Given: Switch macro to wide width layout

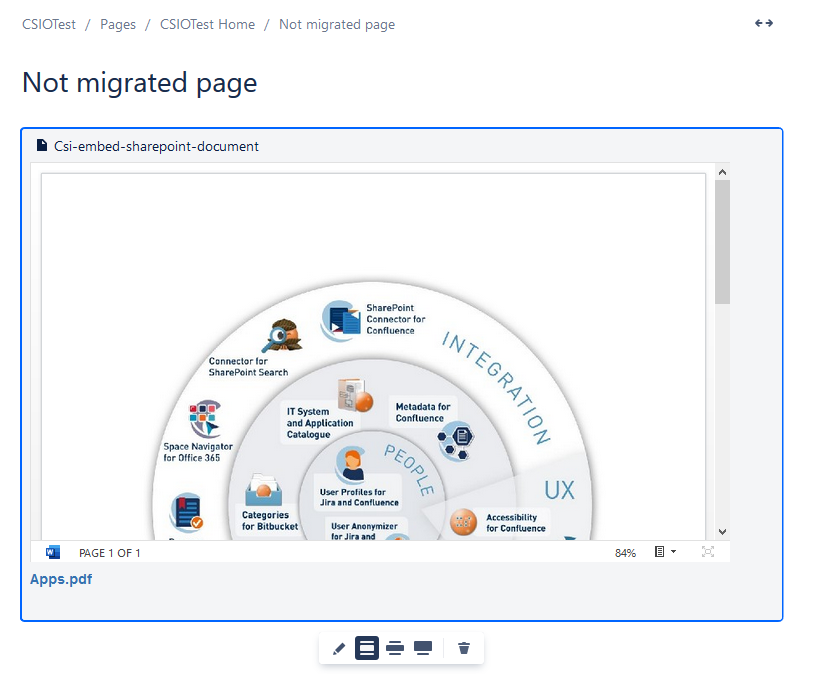Looking at the screenshot, I should 395,648.
